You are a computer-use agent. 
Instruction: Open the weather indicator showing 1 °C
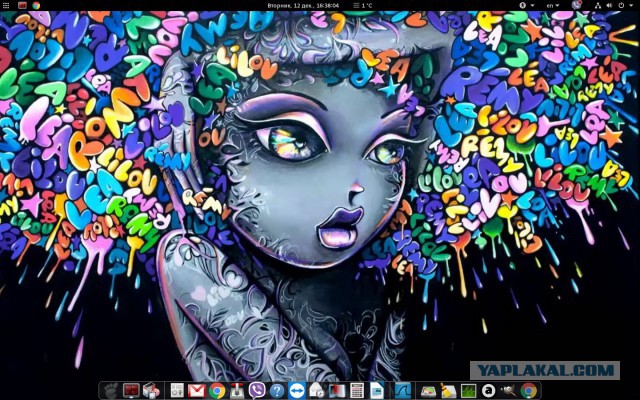[x=363, y=6]
